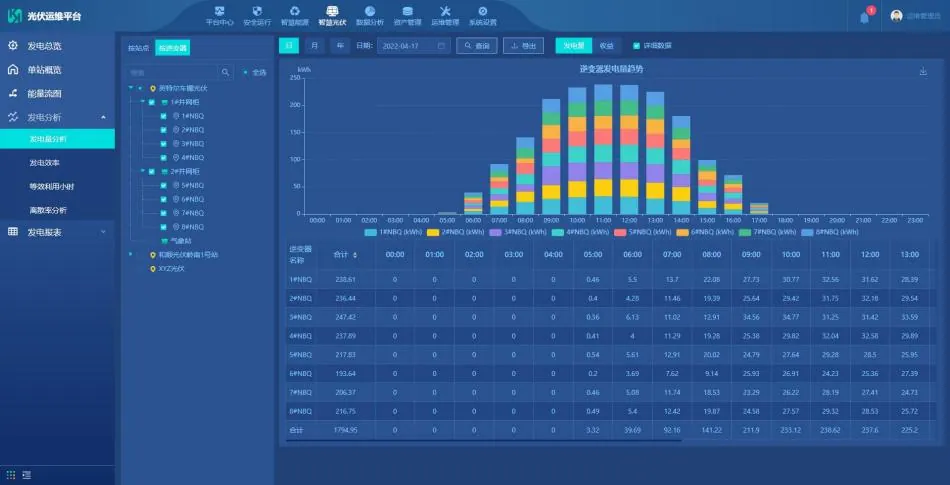This screenshot has width=950, height=485.
Task: Click the 气象站 weather station icon
Action: pyautogui.click(x=164, y=241)
